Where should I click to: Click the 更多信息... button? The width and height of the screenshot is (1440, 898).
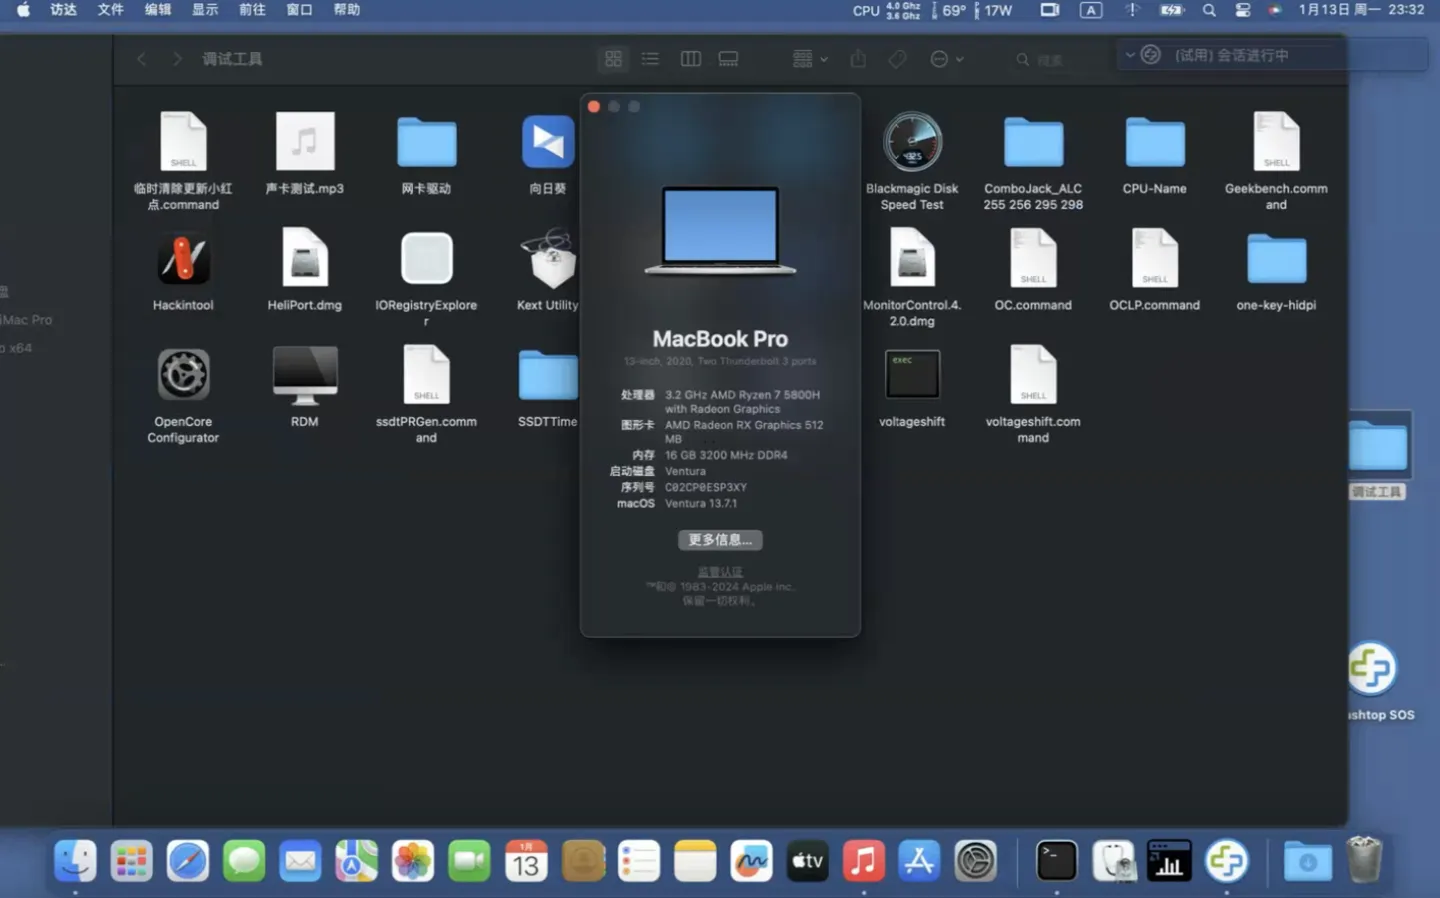[720, 540]
